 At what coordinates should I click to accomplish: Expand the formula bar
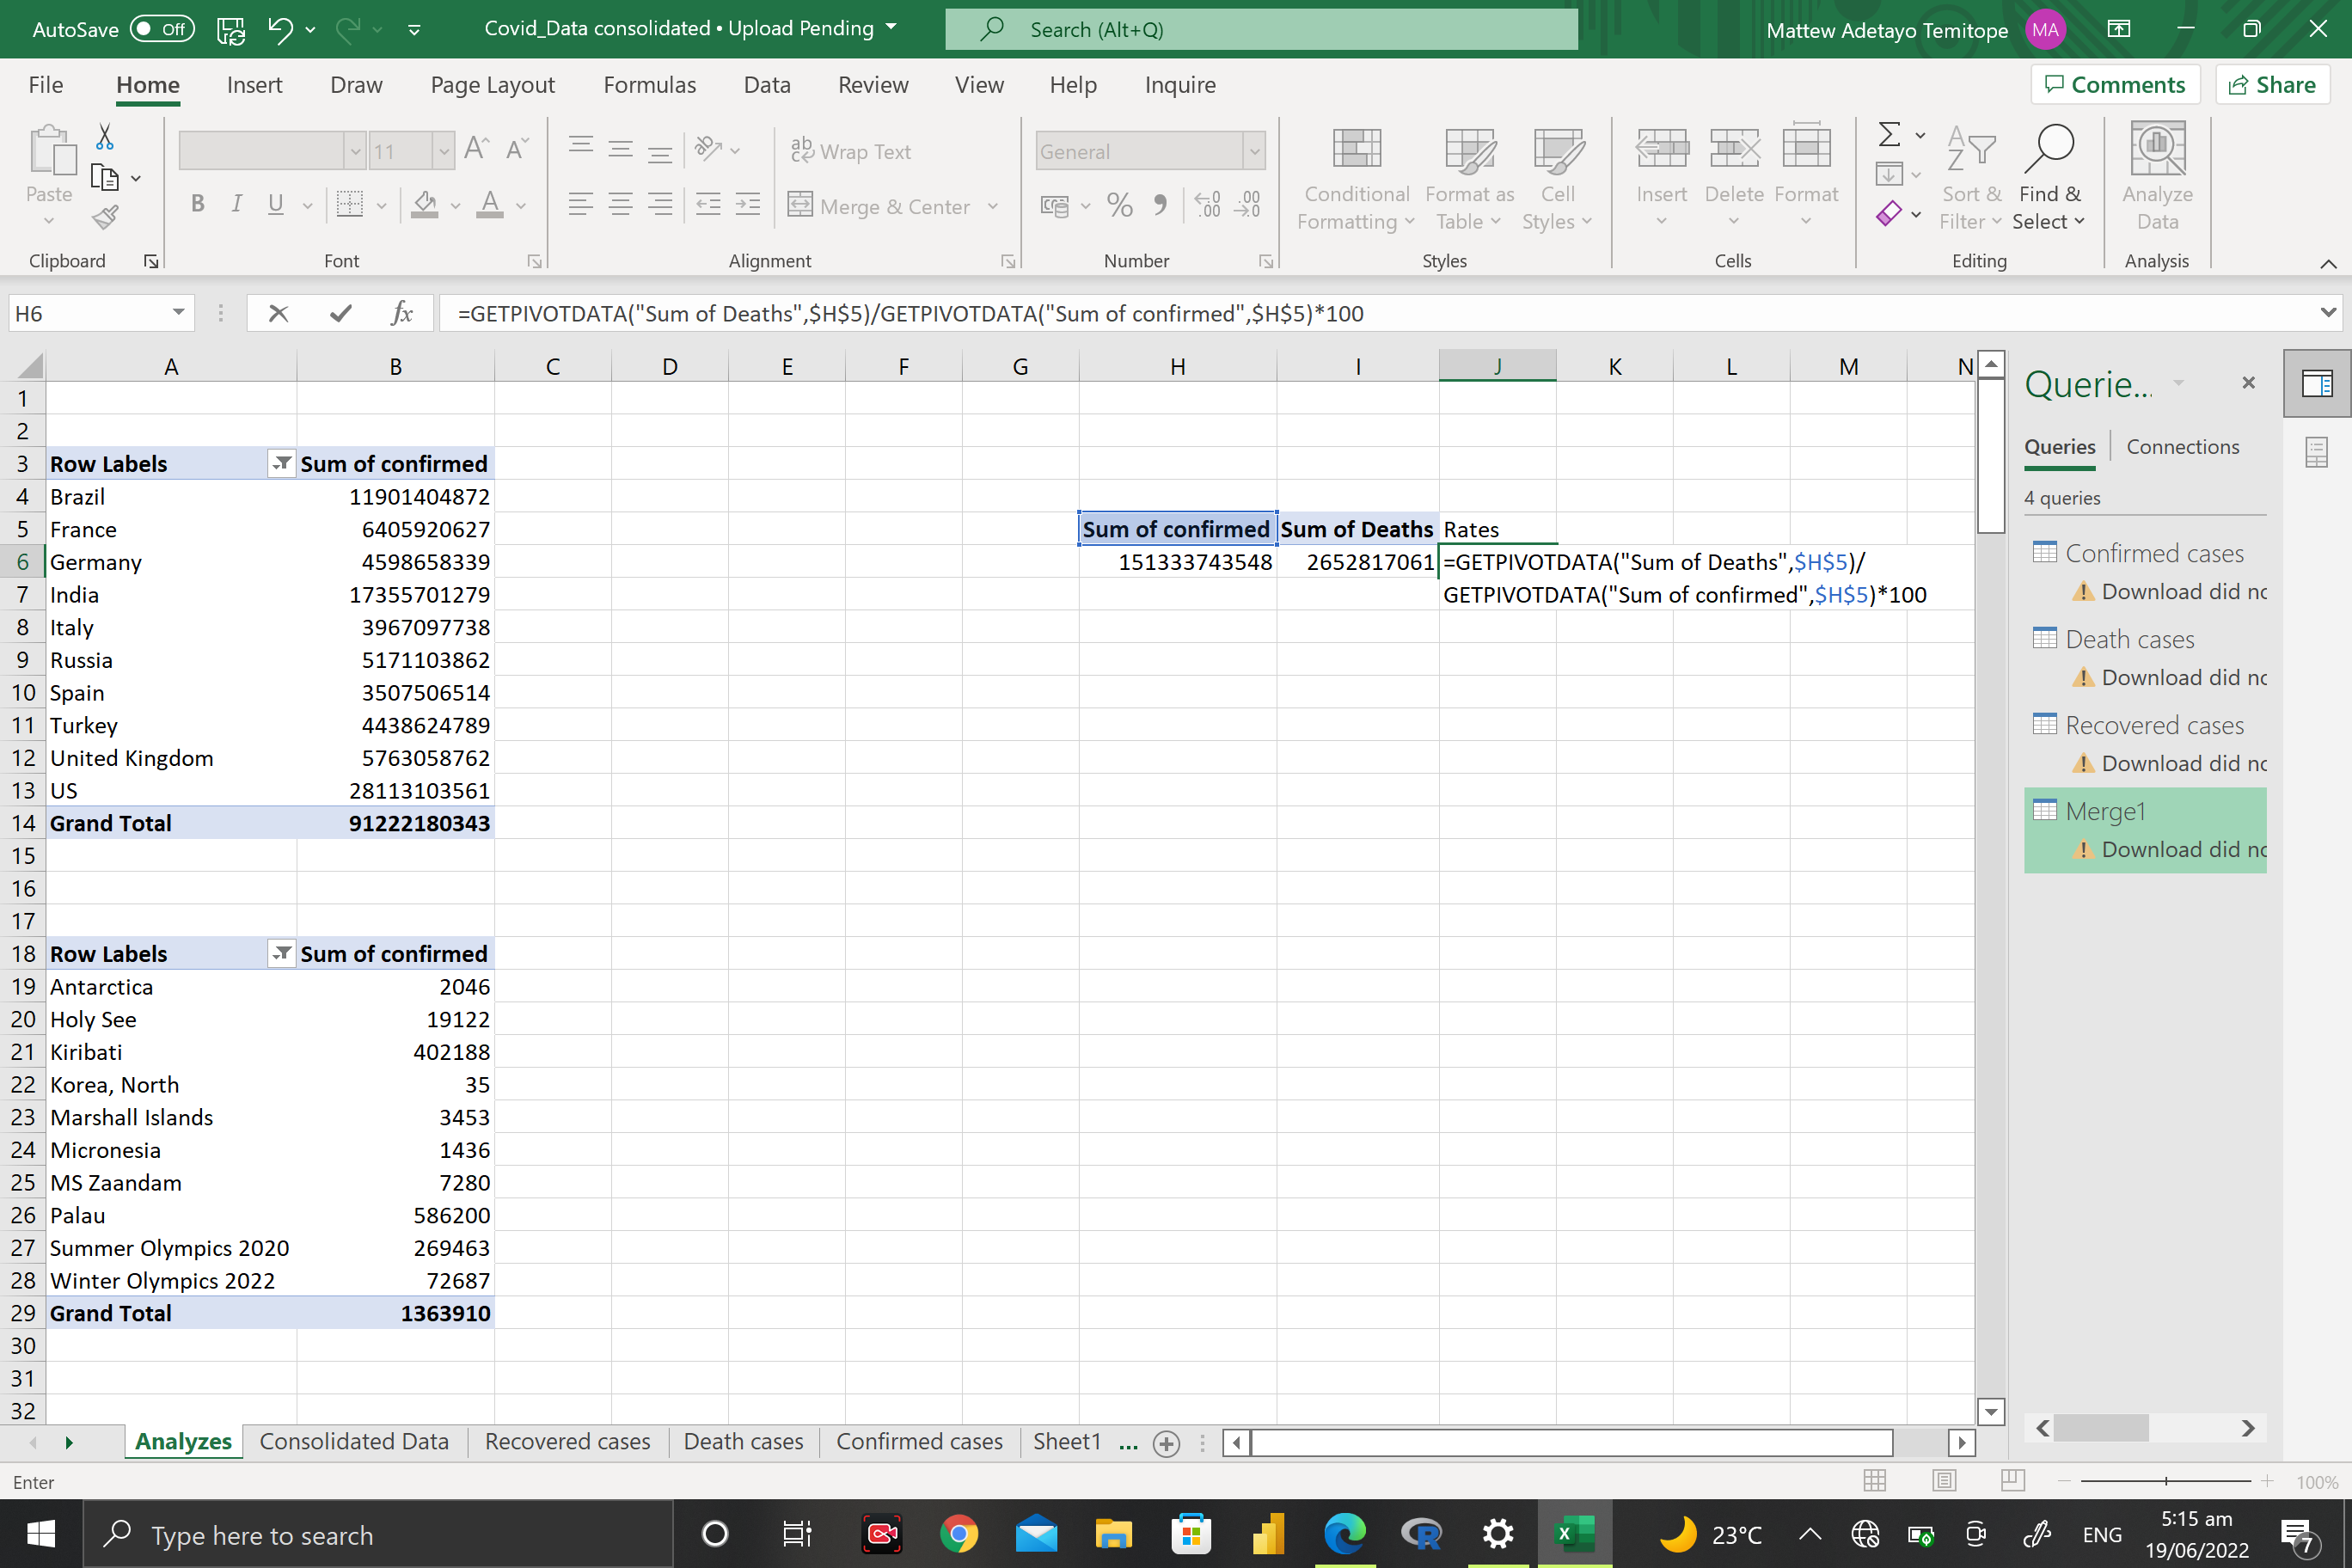point(2327,313)
